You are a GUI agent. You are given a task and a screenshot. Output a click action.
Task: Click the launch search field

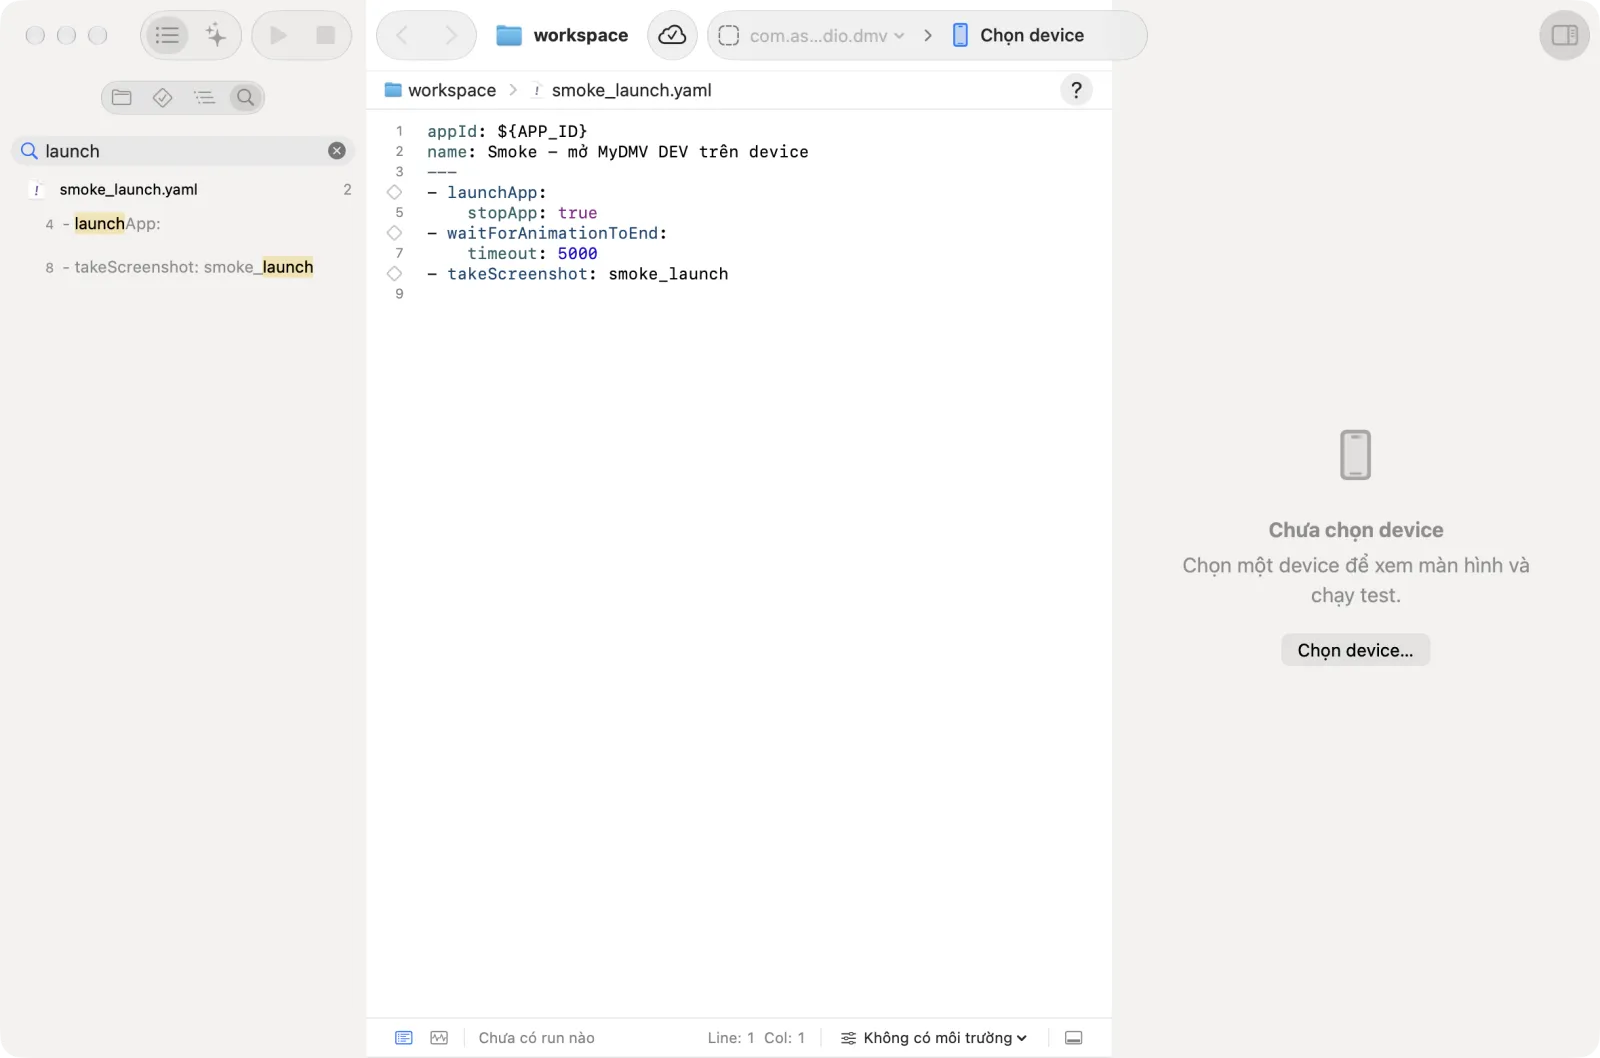pos(183,151)
